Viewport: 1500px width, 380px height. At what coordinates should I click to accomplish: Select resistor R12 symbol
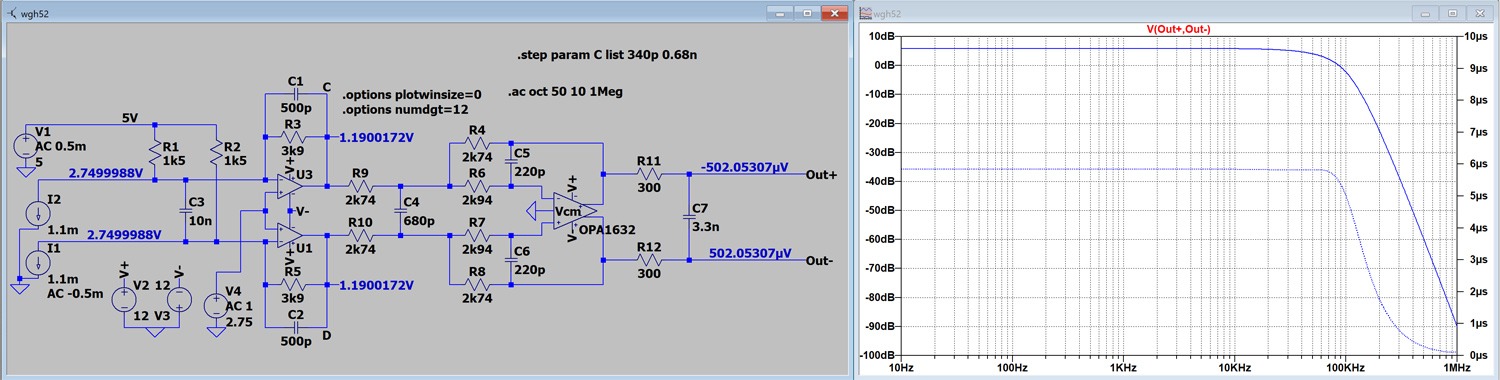point(649,259)
